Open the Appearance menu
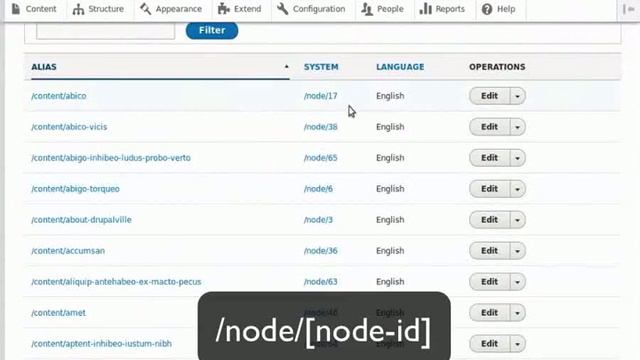Image resolution: width=640 pixels, height=360 pixels. [x=171, y=9]
